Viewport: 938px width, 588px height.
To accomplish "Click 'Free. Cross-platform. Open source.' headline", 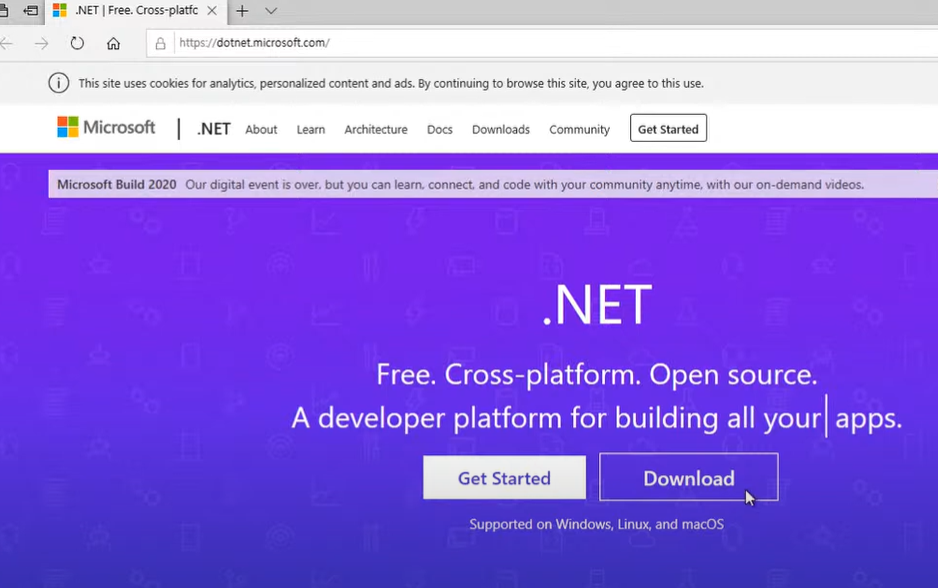I will coord(596,374).
